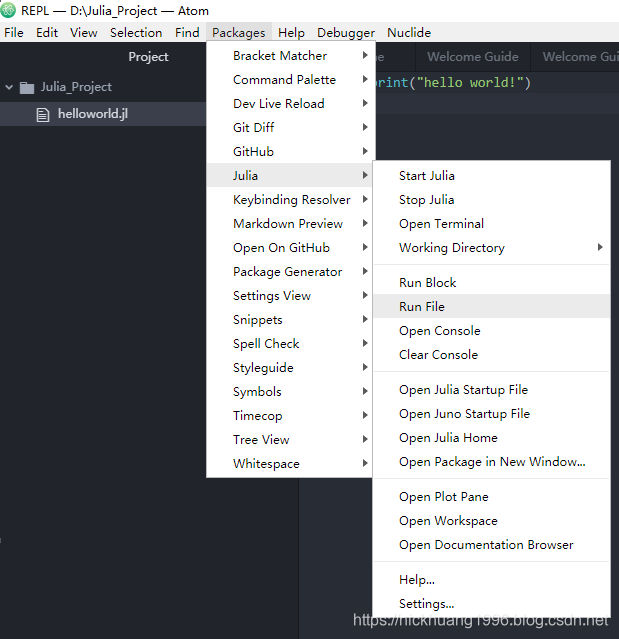Click the Atom app icon in title bar
This screenshot has width=619, height=639.
pyautogui.click(x=8, y=10)
